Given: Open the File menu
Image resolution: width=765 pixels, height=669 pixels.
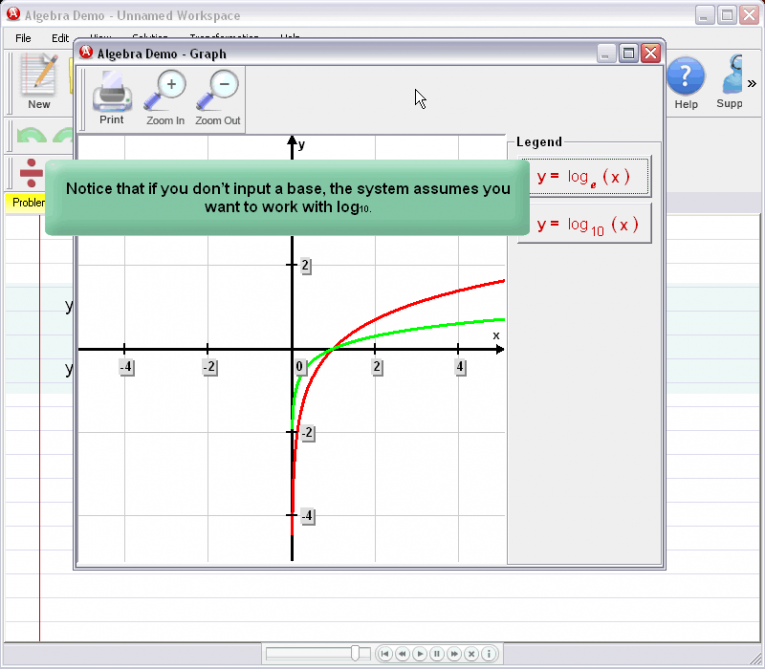Looking at the screenshot, I should (23, 38).
